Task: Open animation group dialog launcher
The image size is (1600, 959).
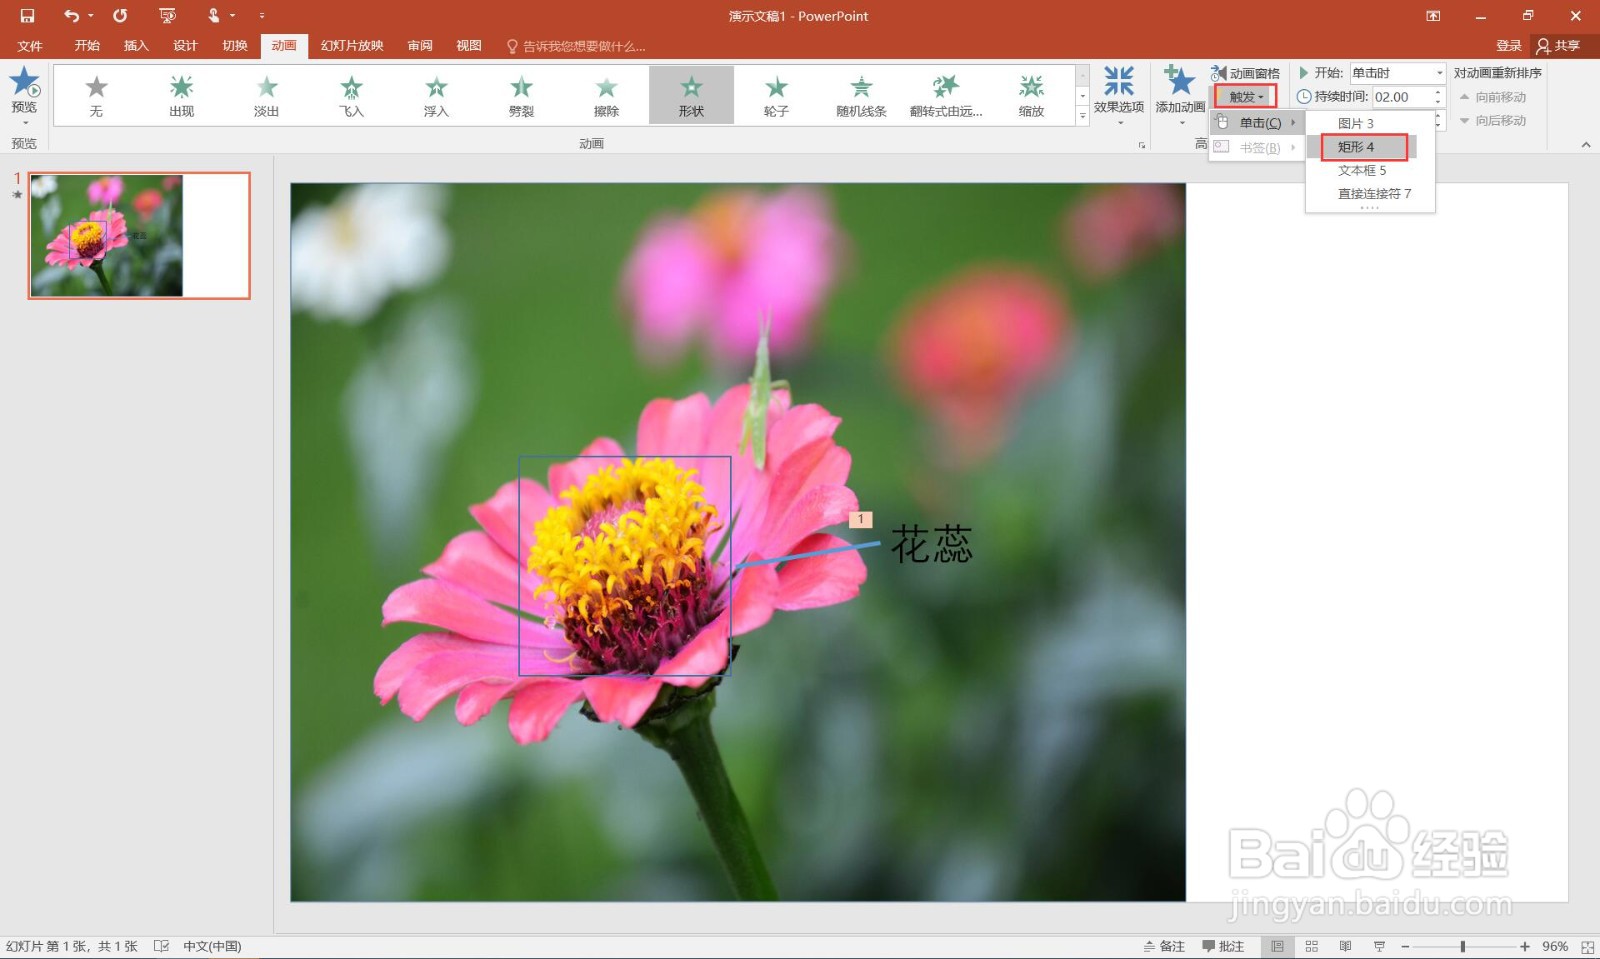Action: coord(1142,145)
